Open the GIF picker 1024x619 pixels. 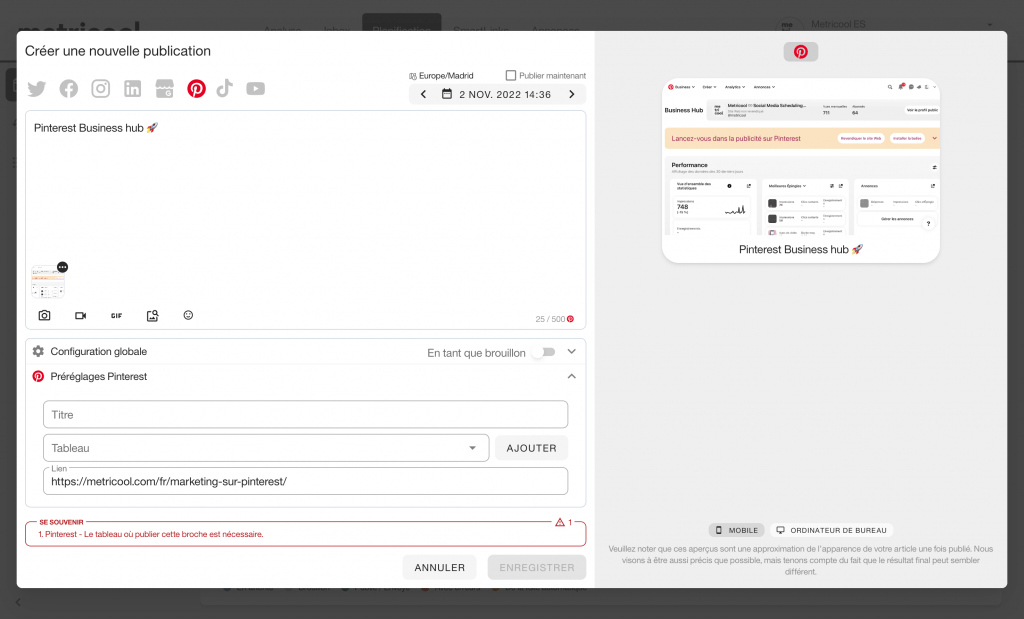[116, 315]
